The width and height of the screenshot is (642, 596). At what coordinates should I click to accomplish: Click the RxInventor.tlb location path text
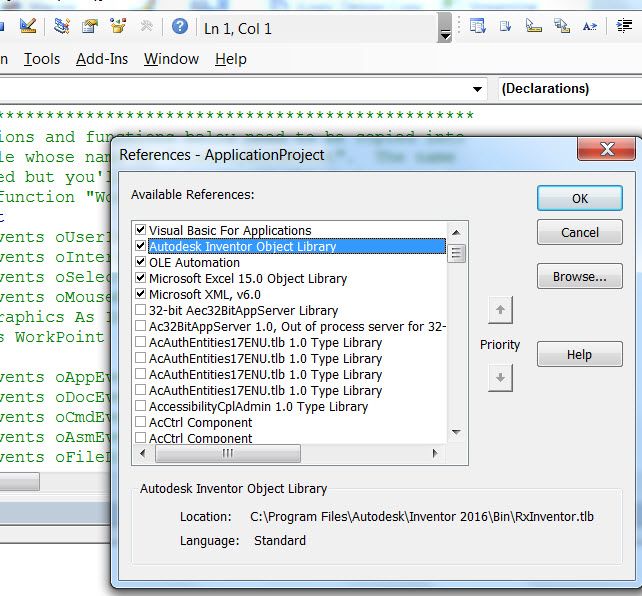[422, 517]
